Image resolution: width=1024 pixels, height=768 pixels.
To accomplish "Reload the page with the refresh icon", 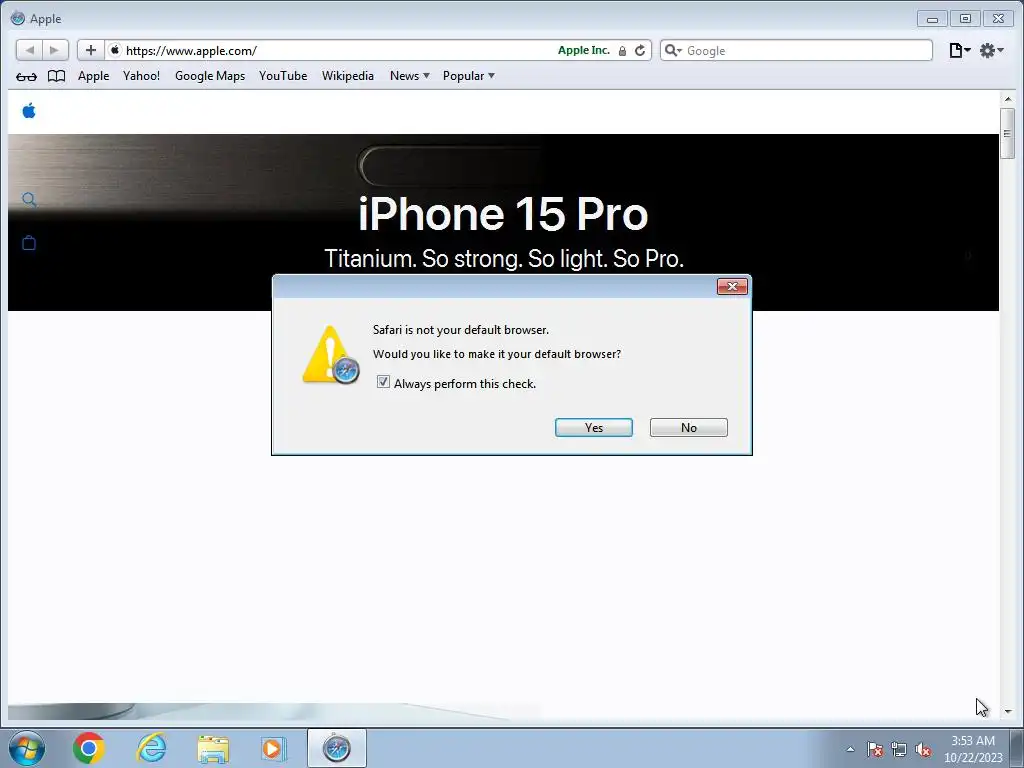I will (640, 50).
